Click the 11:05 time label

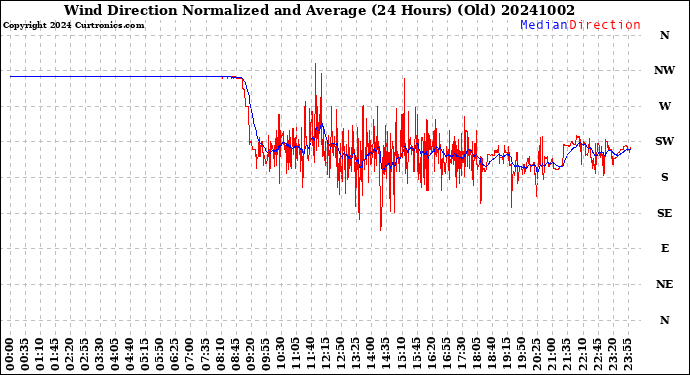pyautogui.click(x=296, y=354)
